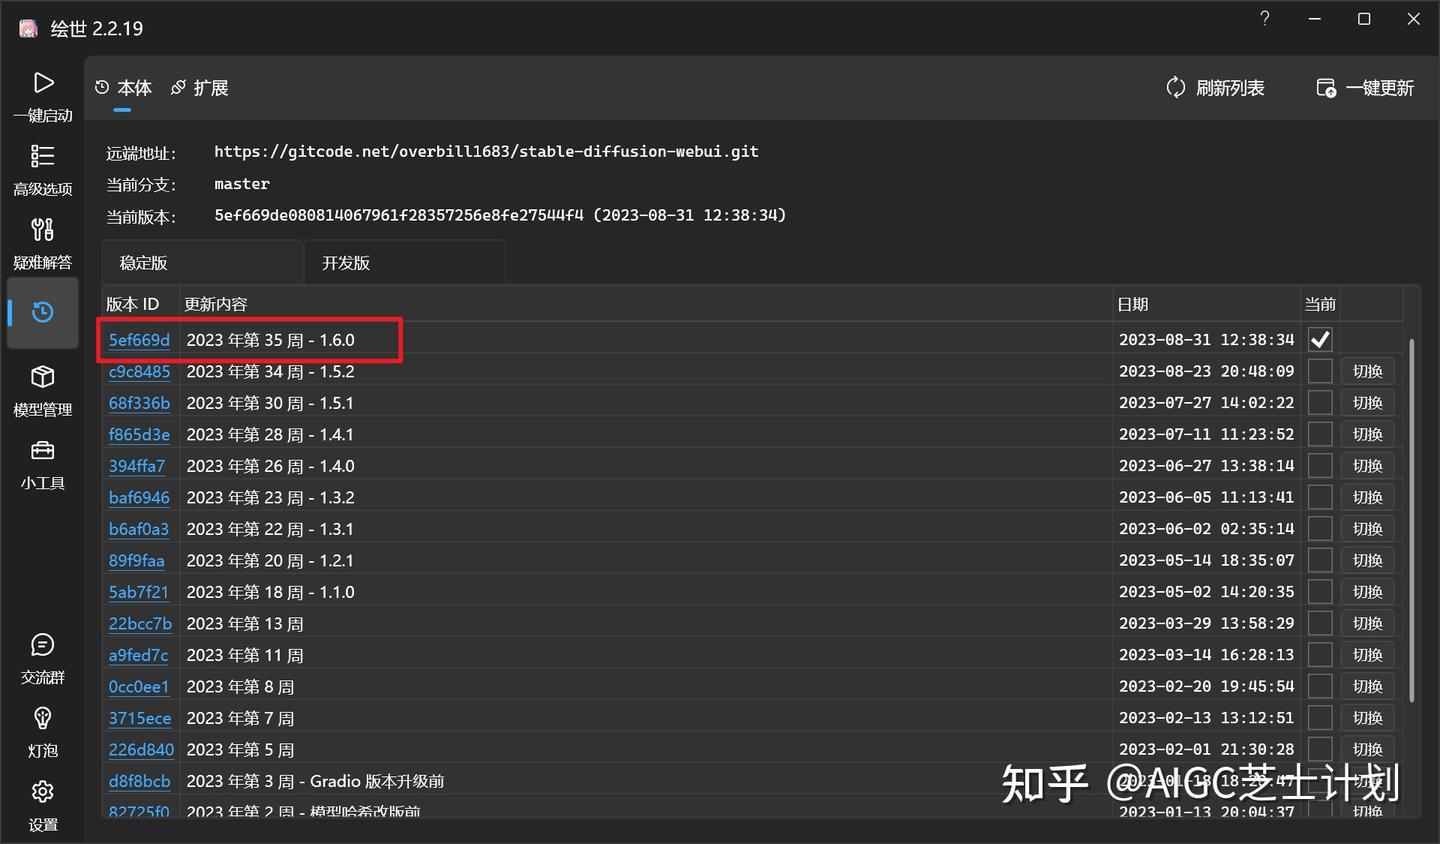Click 刷新列表 to refresh the list
This screenshot has width=1440, height=844.
click(1216, 88)
